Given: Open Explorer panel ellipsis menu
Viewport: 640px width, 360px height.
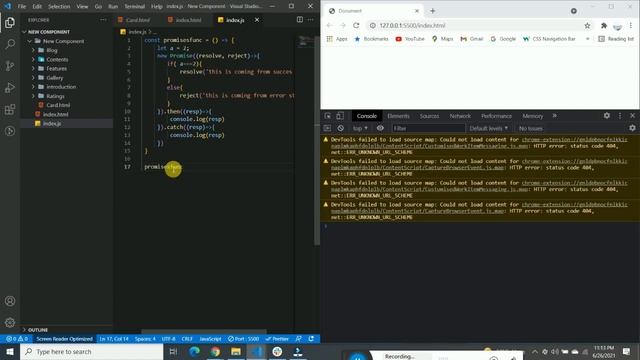Looking at the screenshot, I should point(103,20).
